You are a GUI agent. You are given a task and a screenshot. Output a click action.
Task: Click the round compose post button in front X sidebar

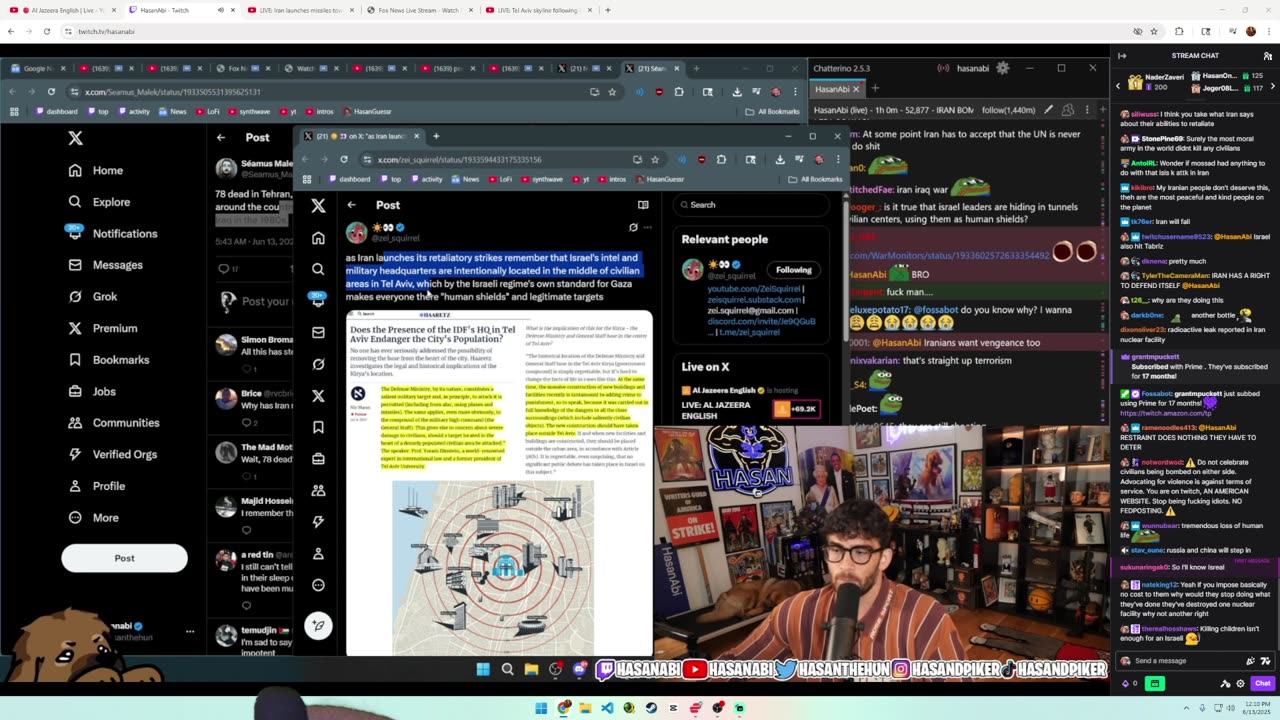point(318,626)
